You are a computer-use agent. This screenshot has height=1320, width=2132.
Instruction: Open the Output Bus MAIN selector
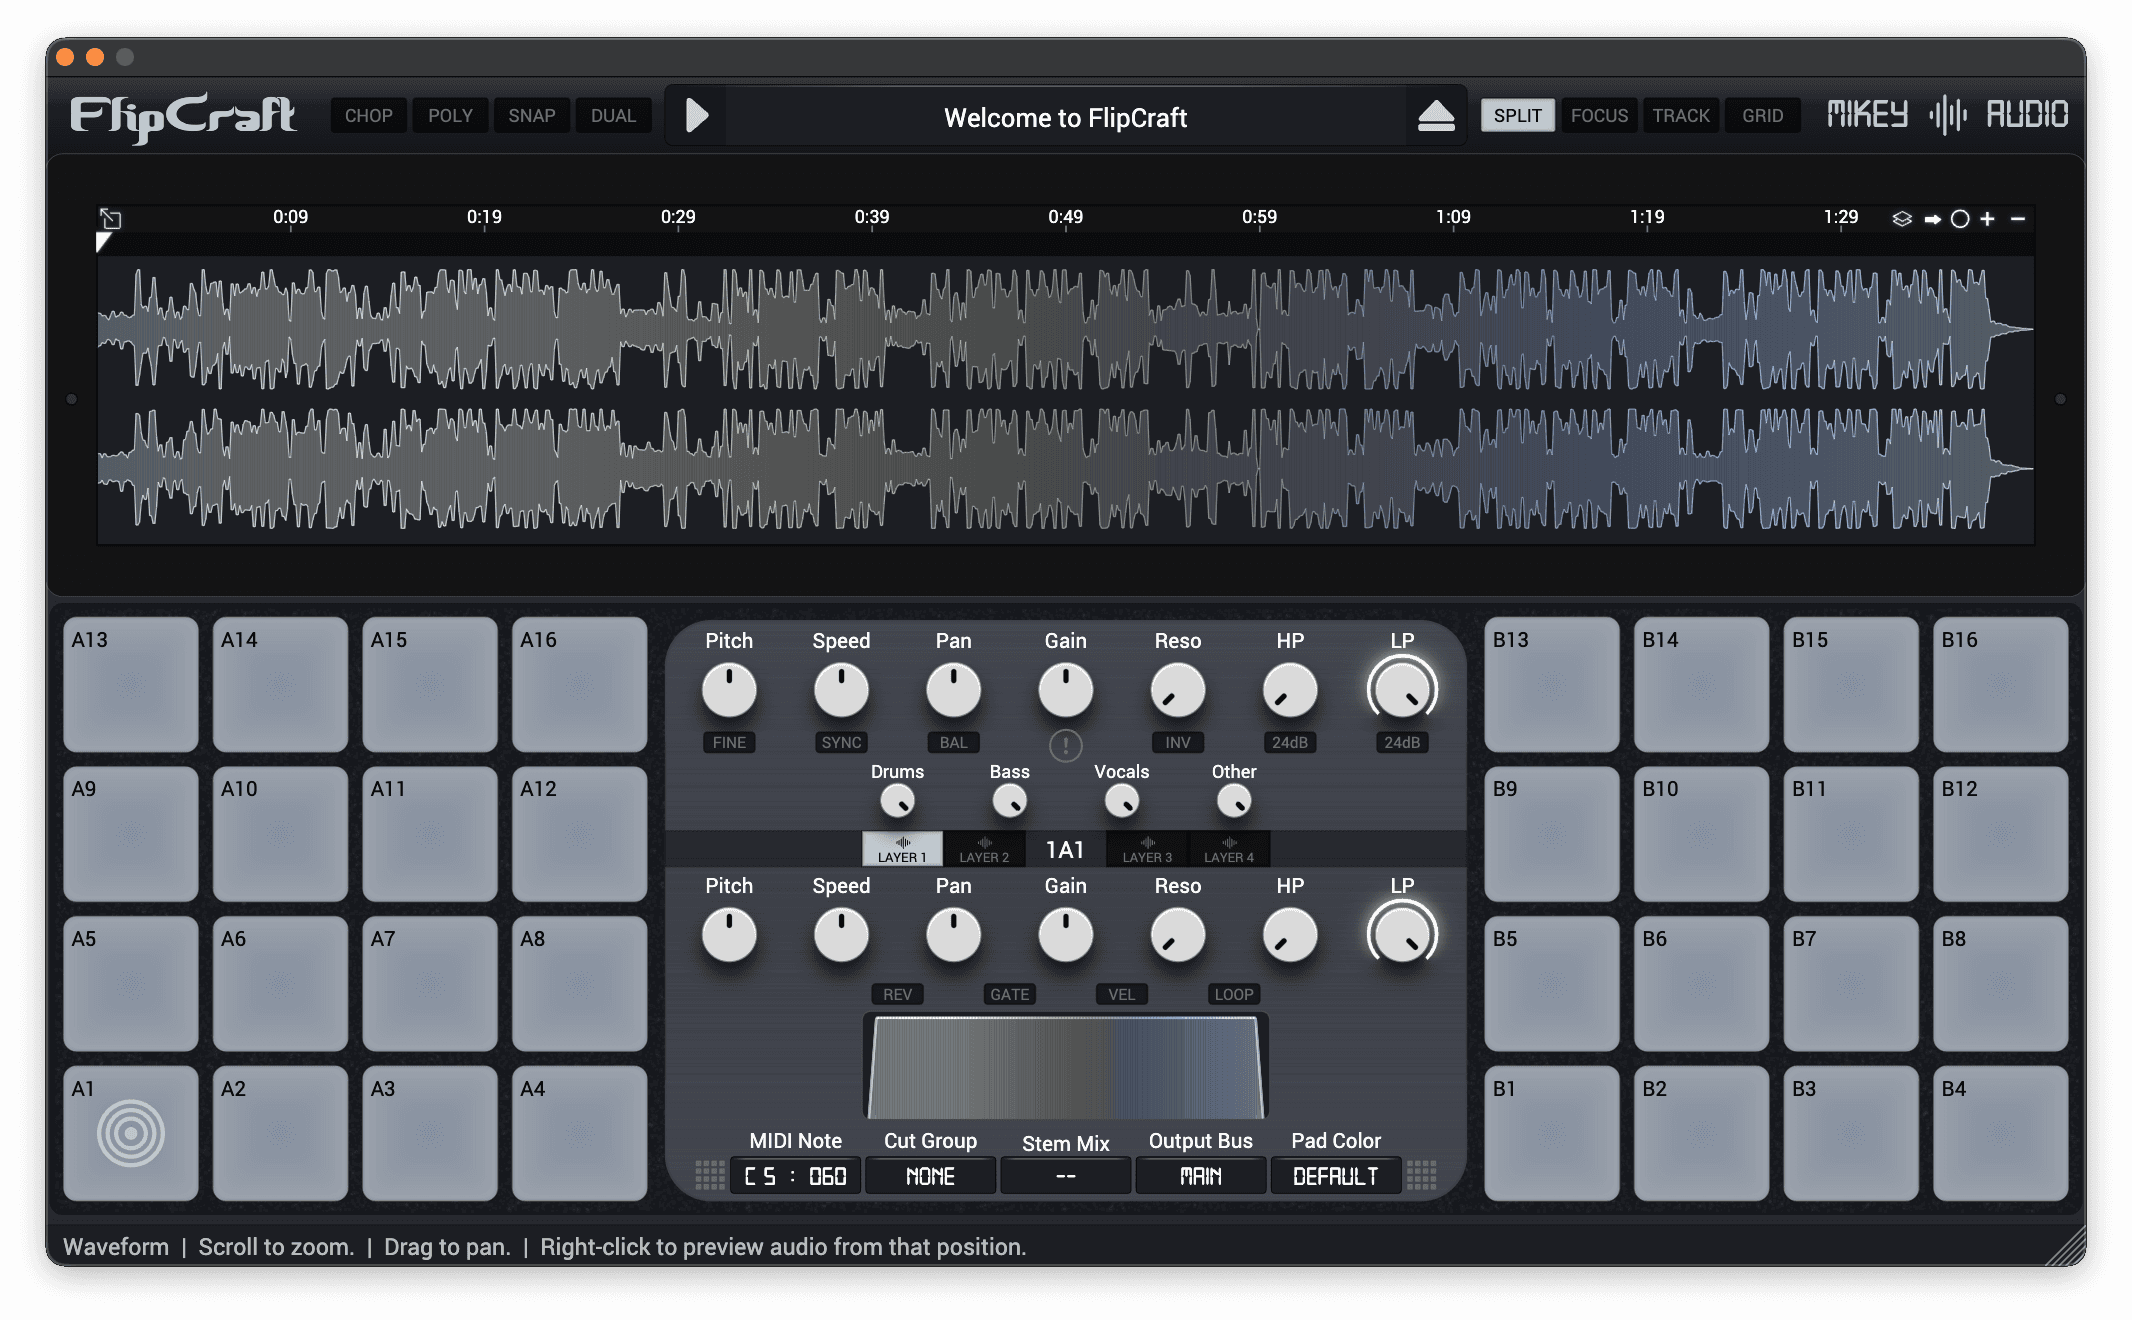tap(1200, 1176)
